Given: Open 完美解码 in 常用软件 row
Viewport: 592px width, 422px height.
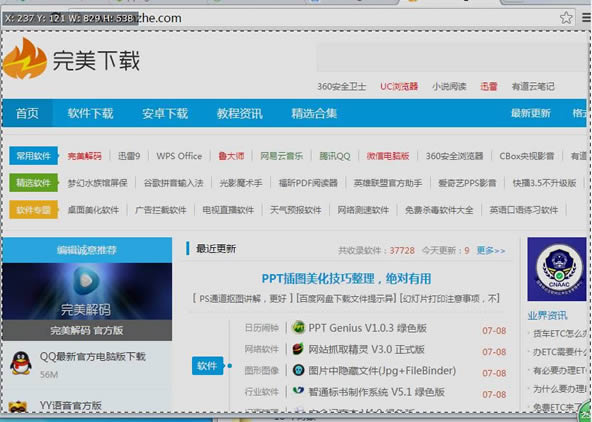Looking at the screenshot, I should tap(85, 156).
